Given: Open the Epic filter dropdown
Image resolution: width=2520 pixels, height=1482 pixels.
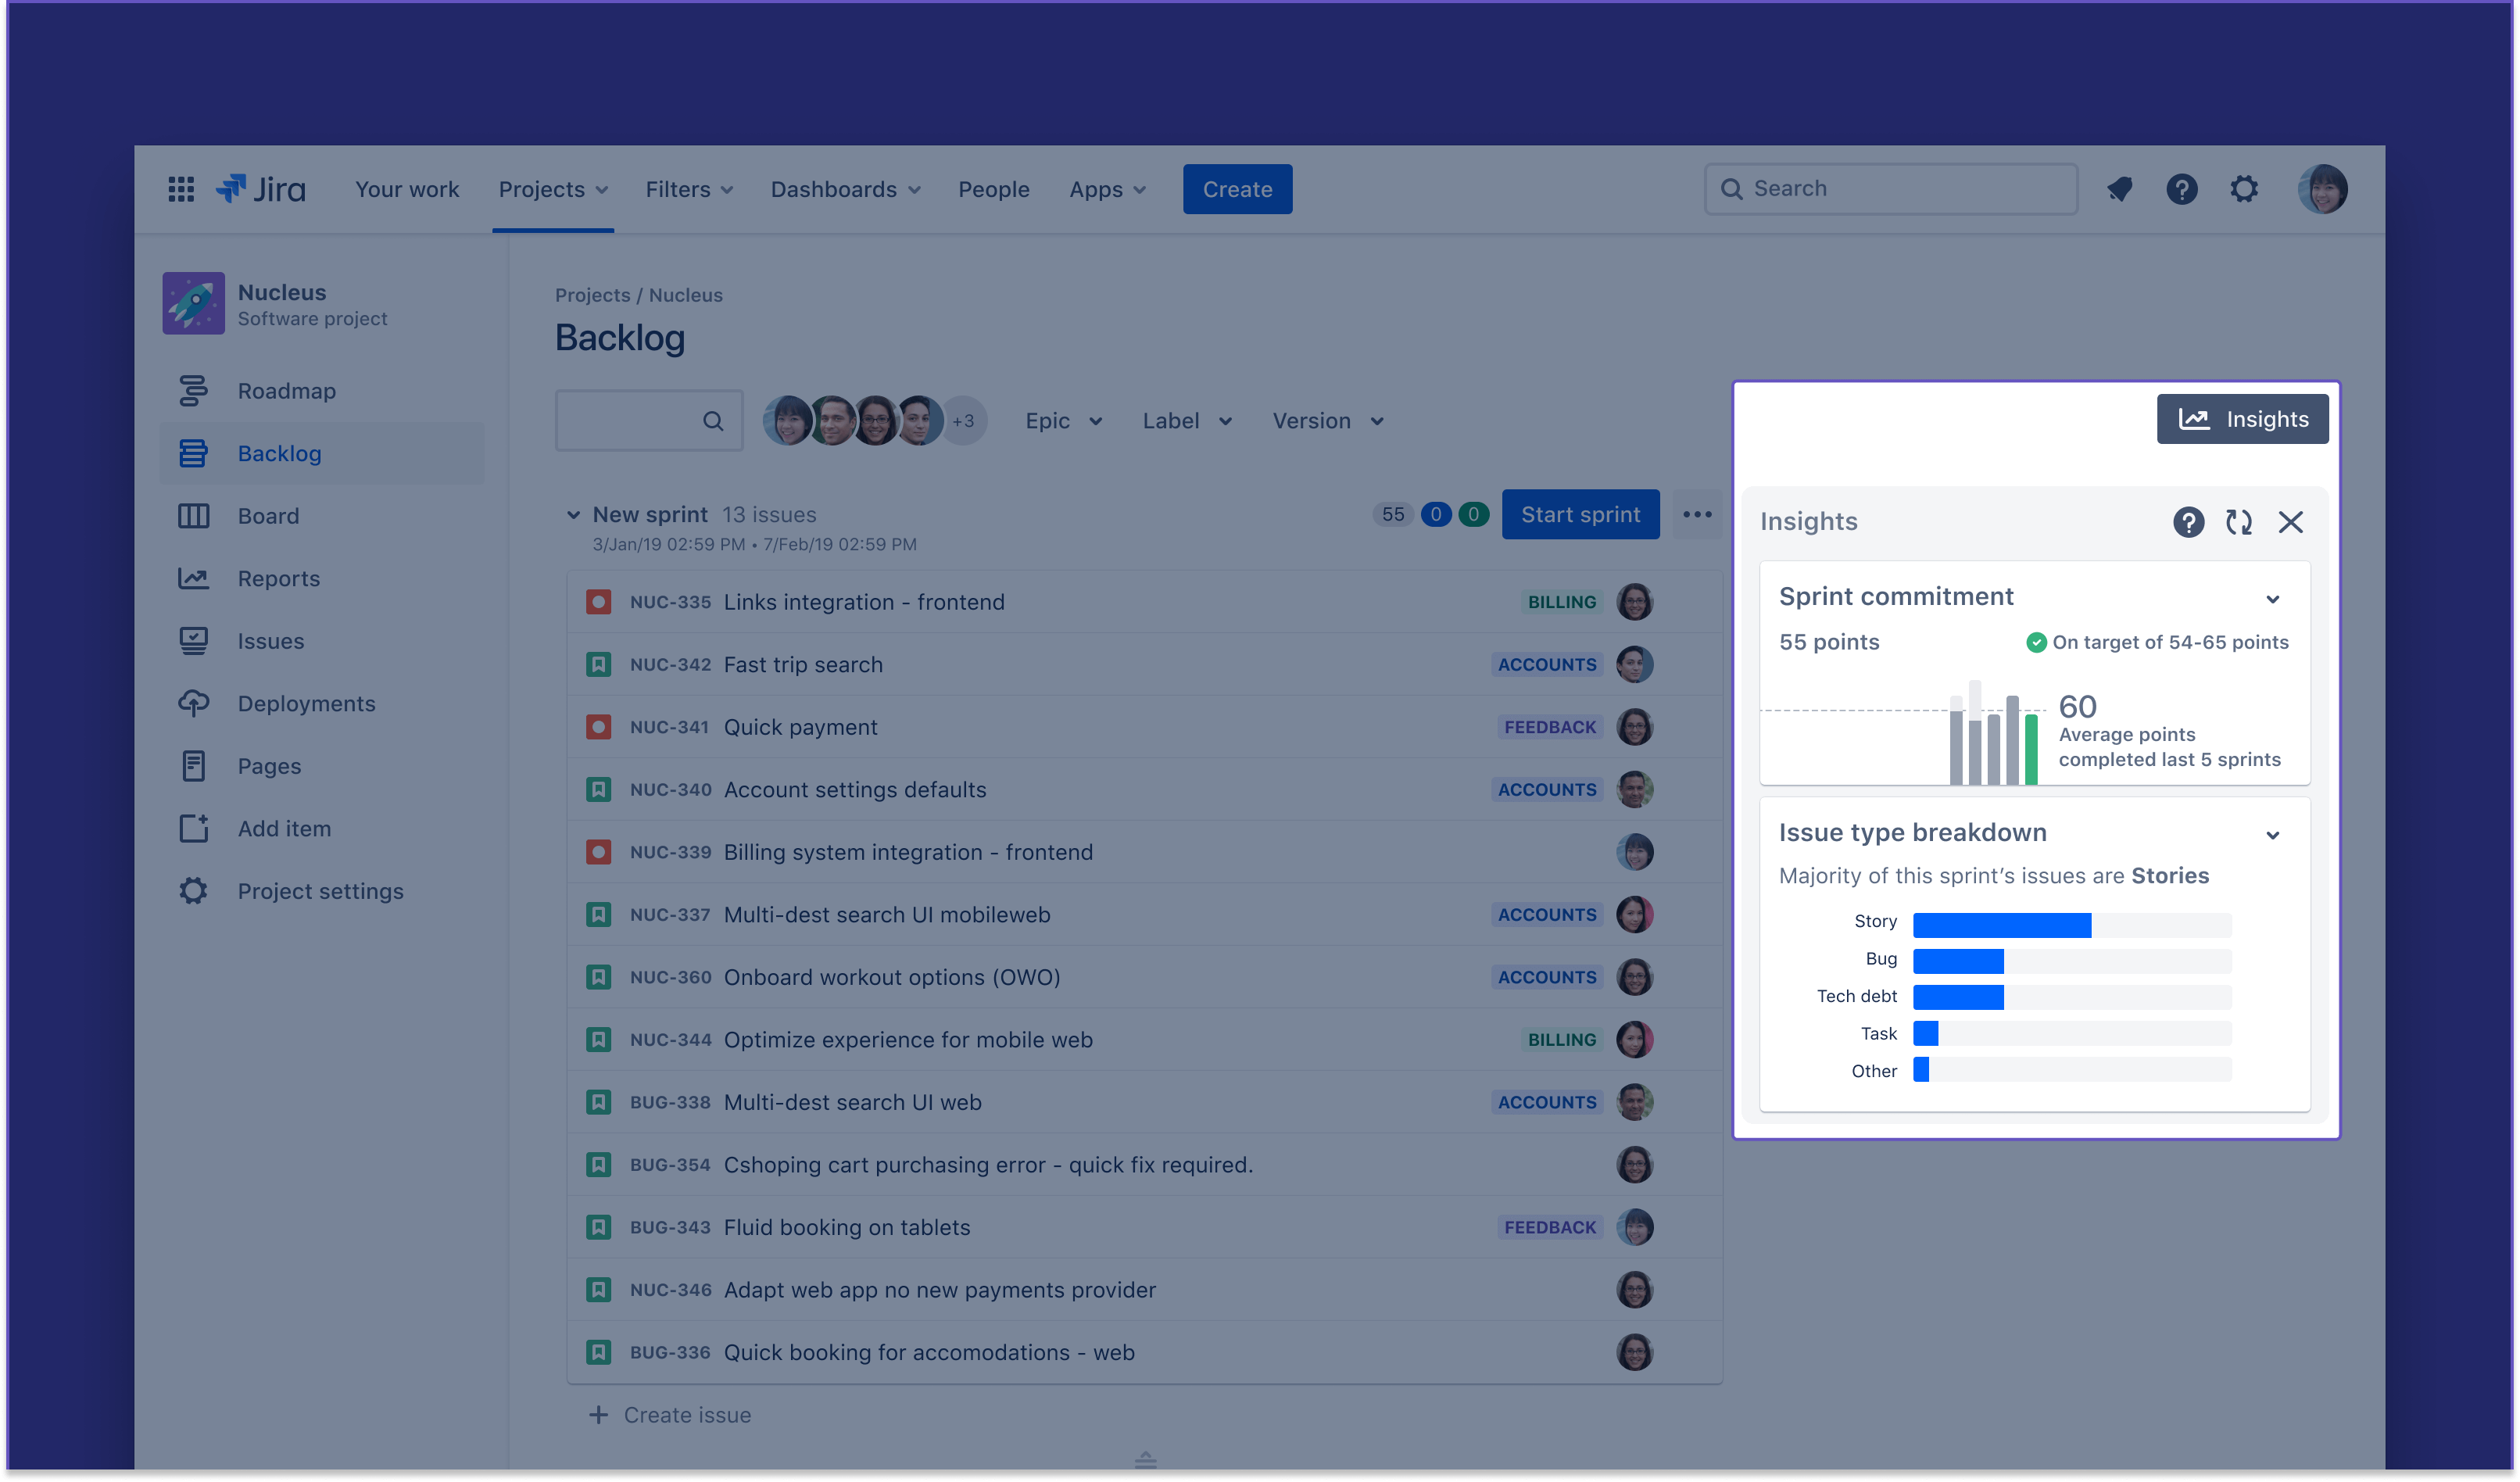Looking at the screenshot, I should [1060, 420].
